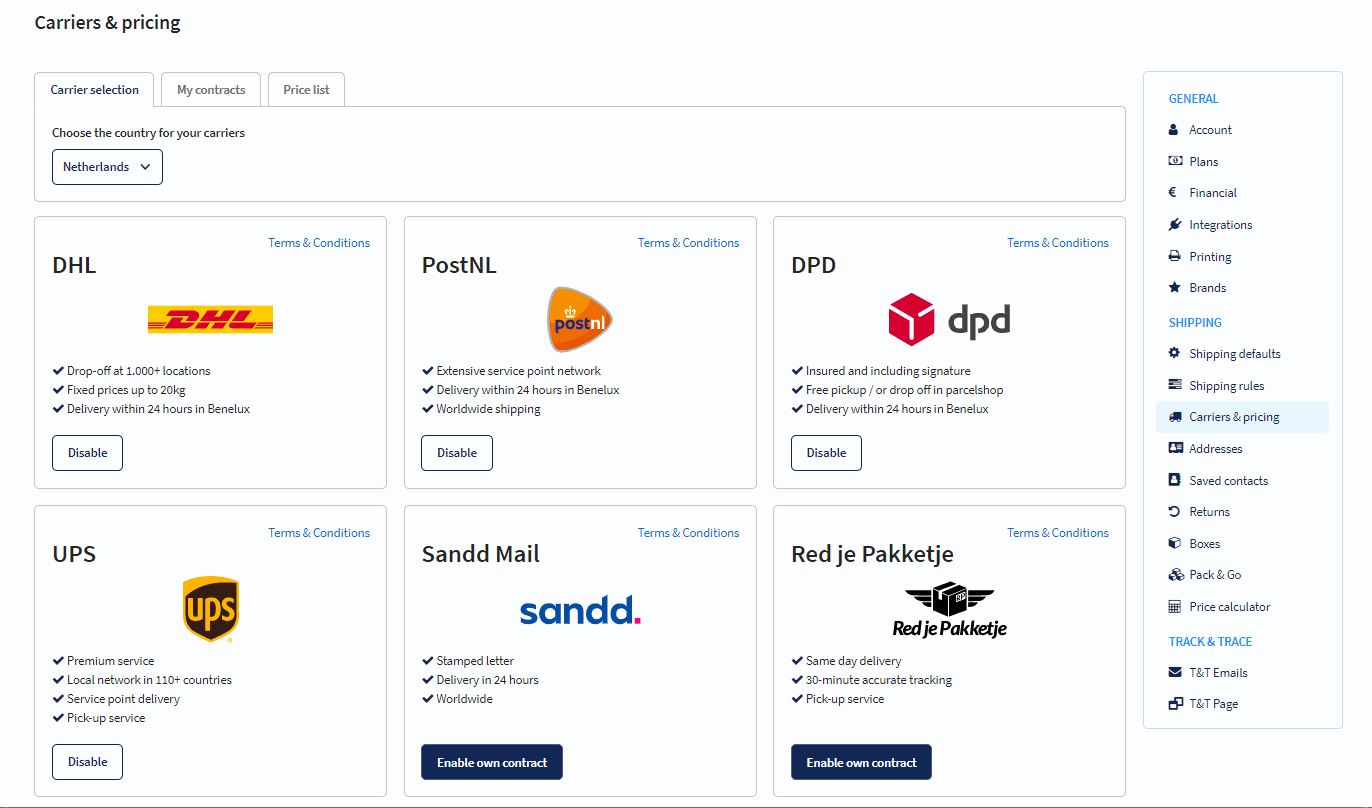
Task: Click 'Same day delivery' text
Action: (854, 661)
